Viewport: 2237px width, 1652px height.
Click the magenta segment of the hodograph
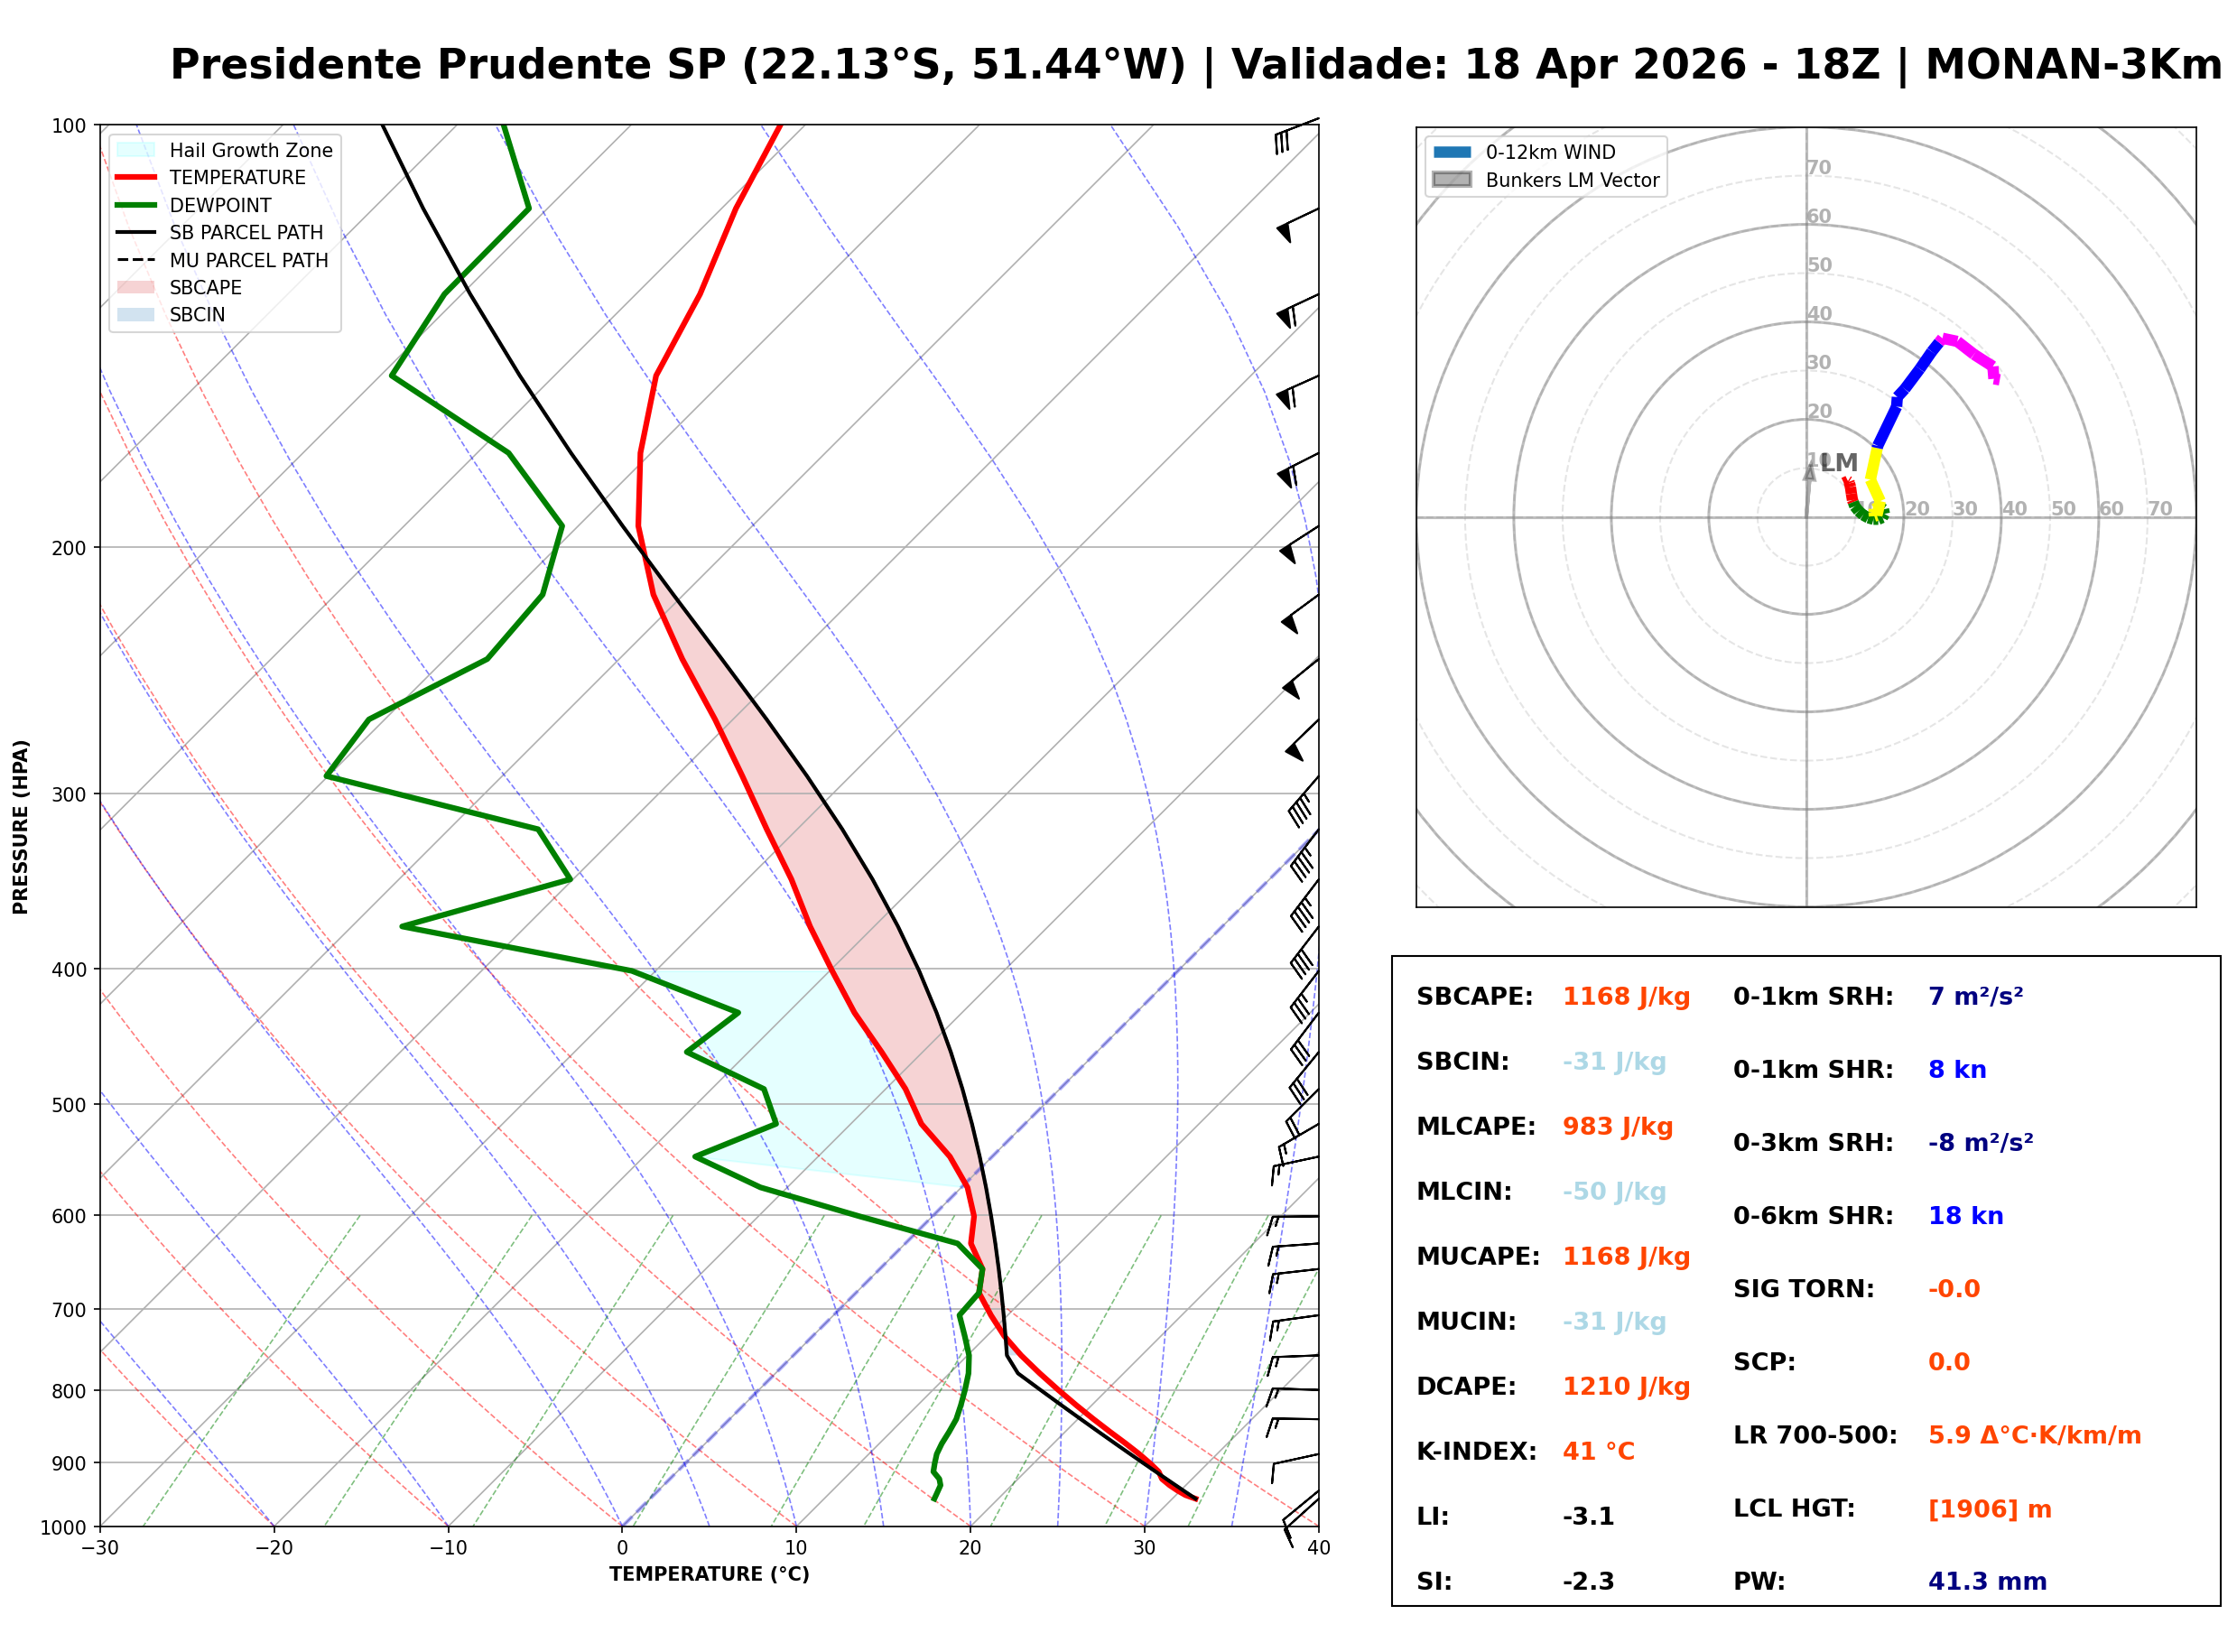click(1970, 350)
